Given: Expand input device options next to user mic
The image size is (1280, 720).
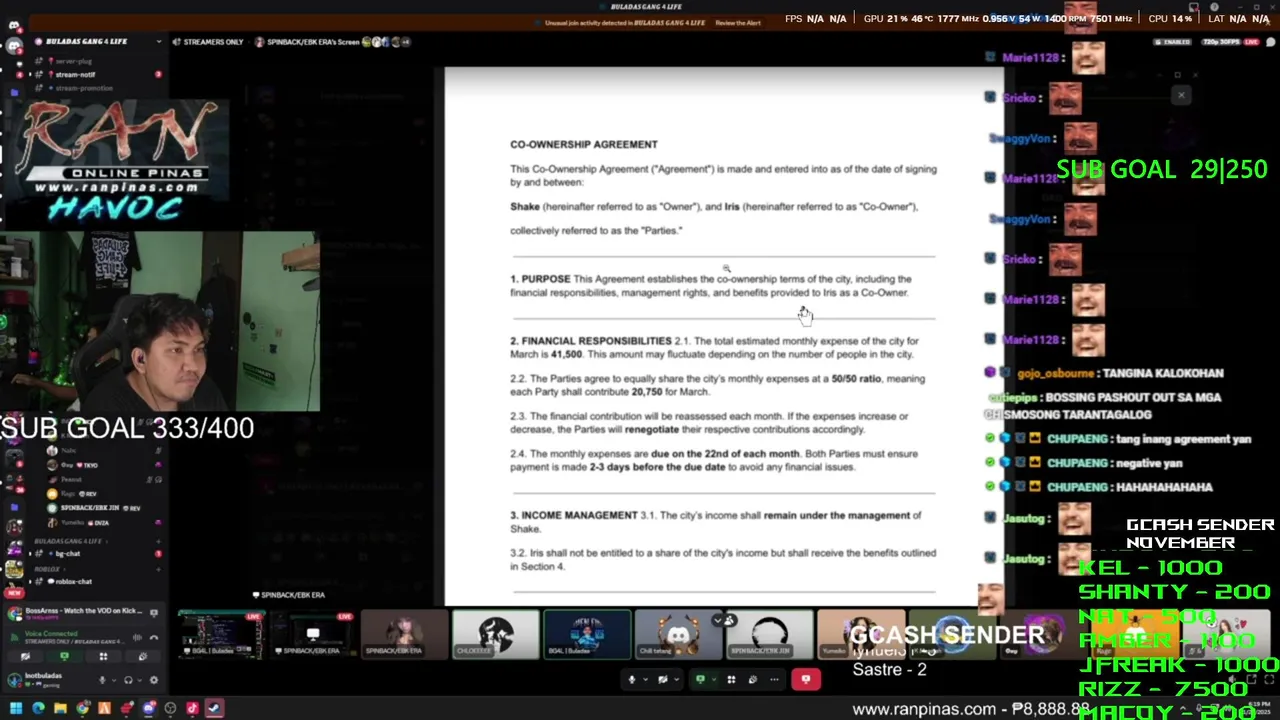Looking at the screenshot, I should [112, 680].
